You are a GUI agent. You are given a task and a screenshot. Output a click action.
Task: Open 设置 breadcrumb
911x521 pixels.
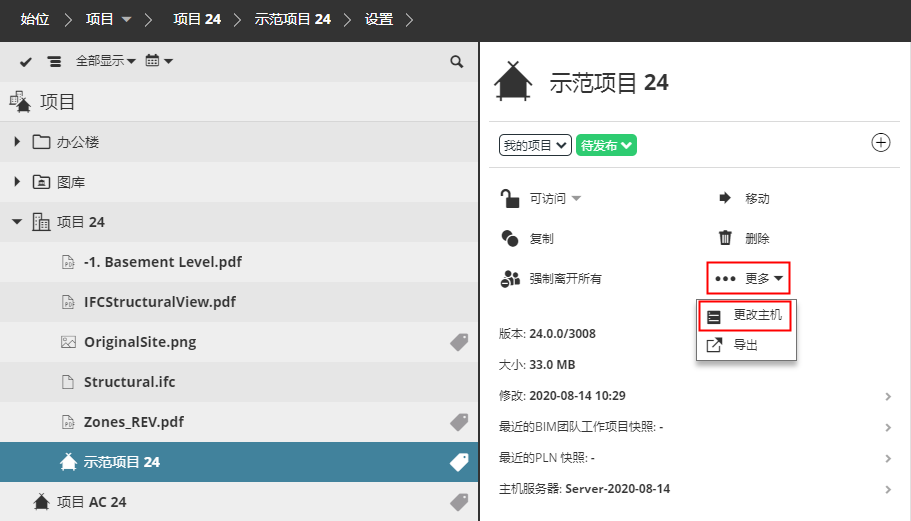pyautogui.click(x=379, y=19)
